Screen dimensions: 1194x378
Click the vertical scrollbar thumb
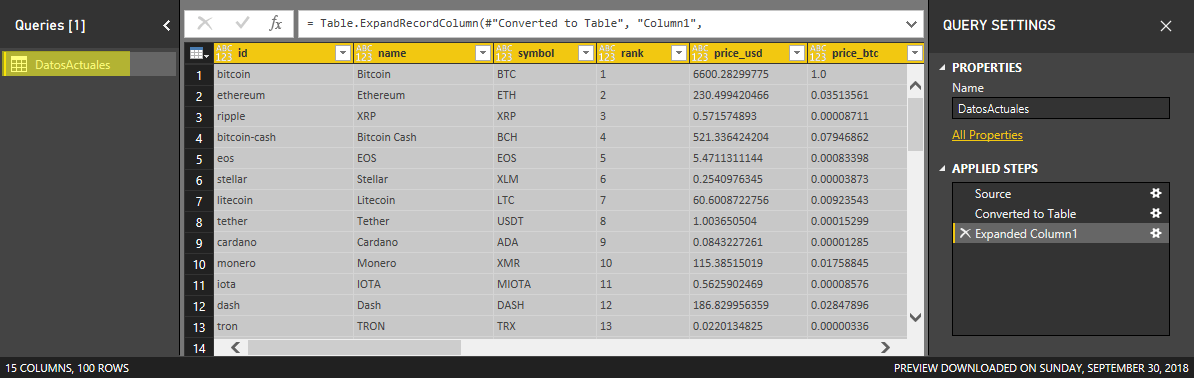click(x=915, y=124)
